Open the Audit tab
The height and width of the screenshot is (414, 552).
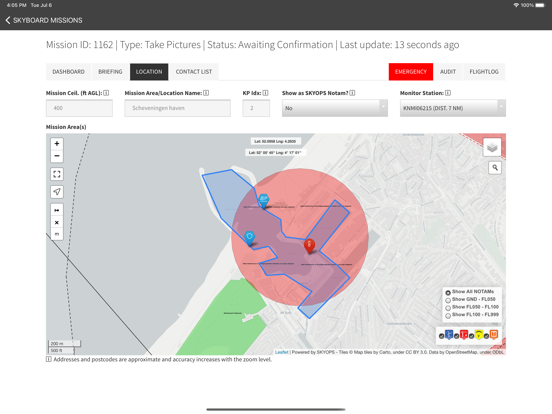point(448,72)
